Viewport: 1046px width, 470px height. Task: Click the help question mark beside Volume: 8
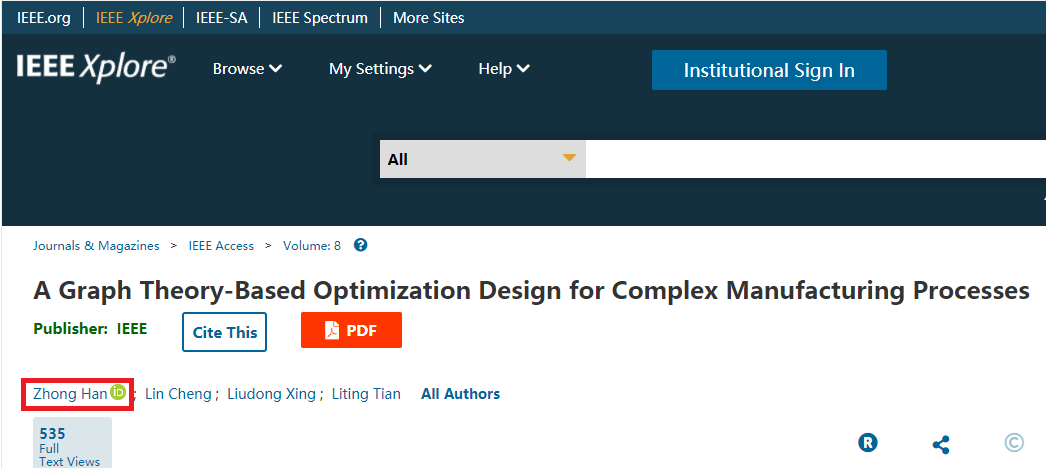click(360, 245)
